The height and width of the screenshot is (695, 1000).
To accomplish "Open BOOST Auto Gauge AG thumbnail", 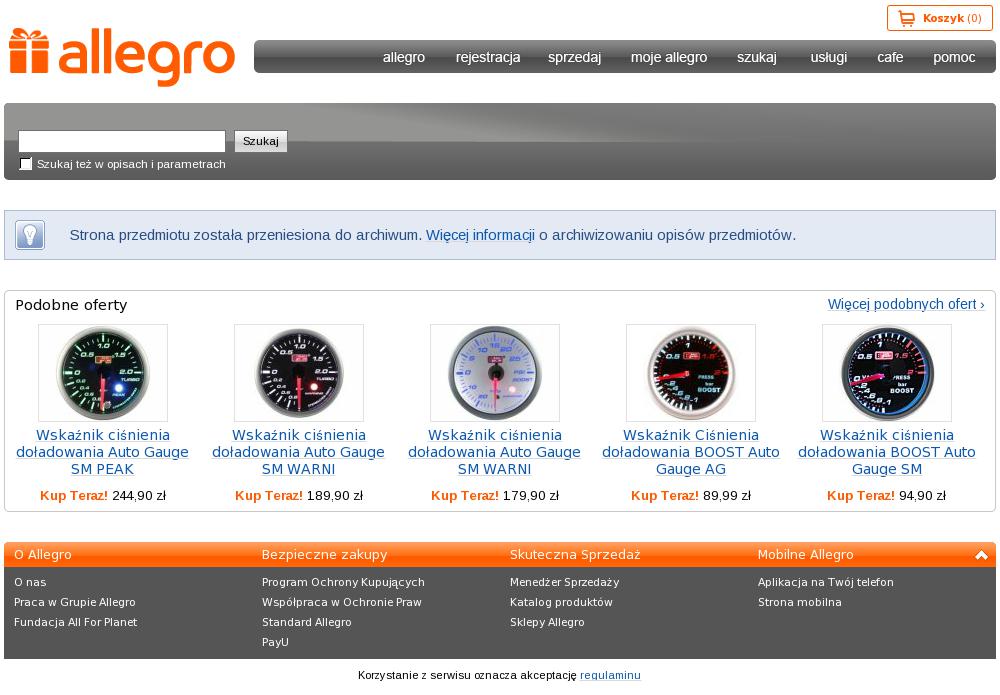I will coord(691,373).
